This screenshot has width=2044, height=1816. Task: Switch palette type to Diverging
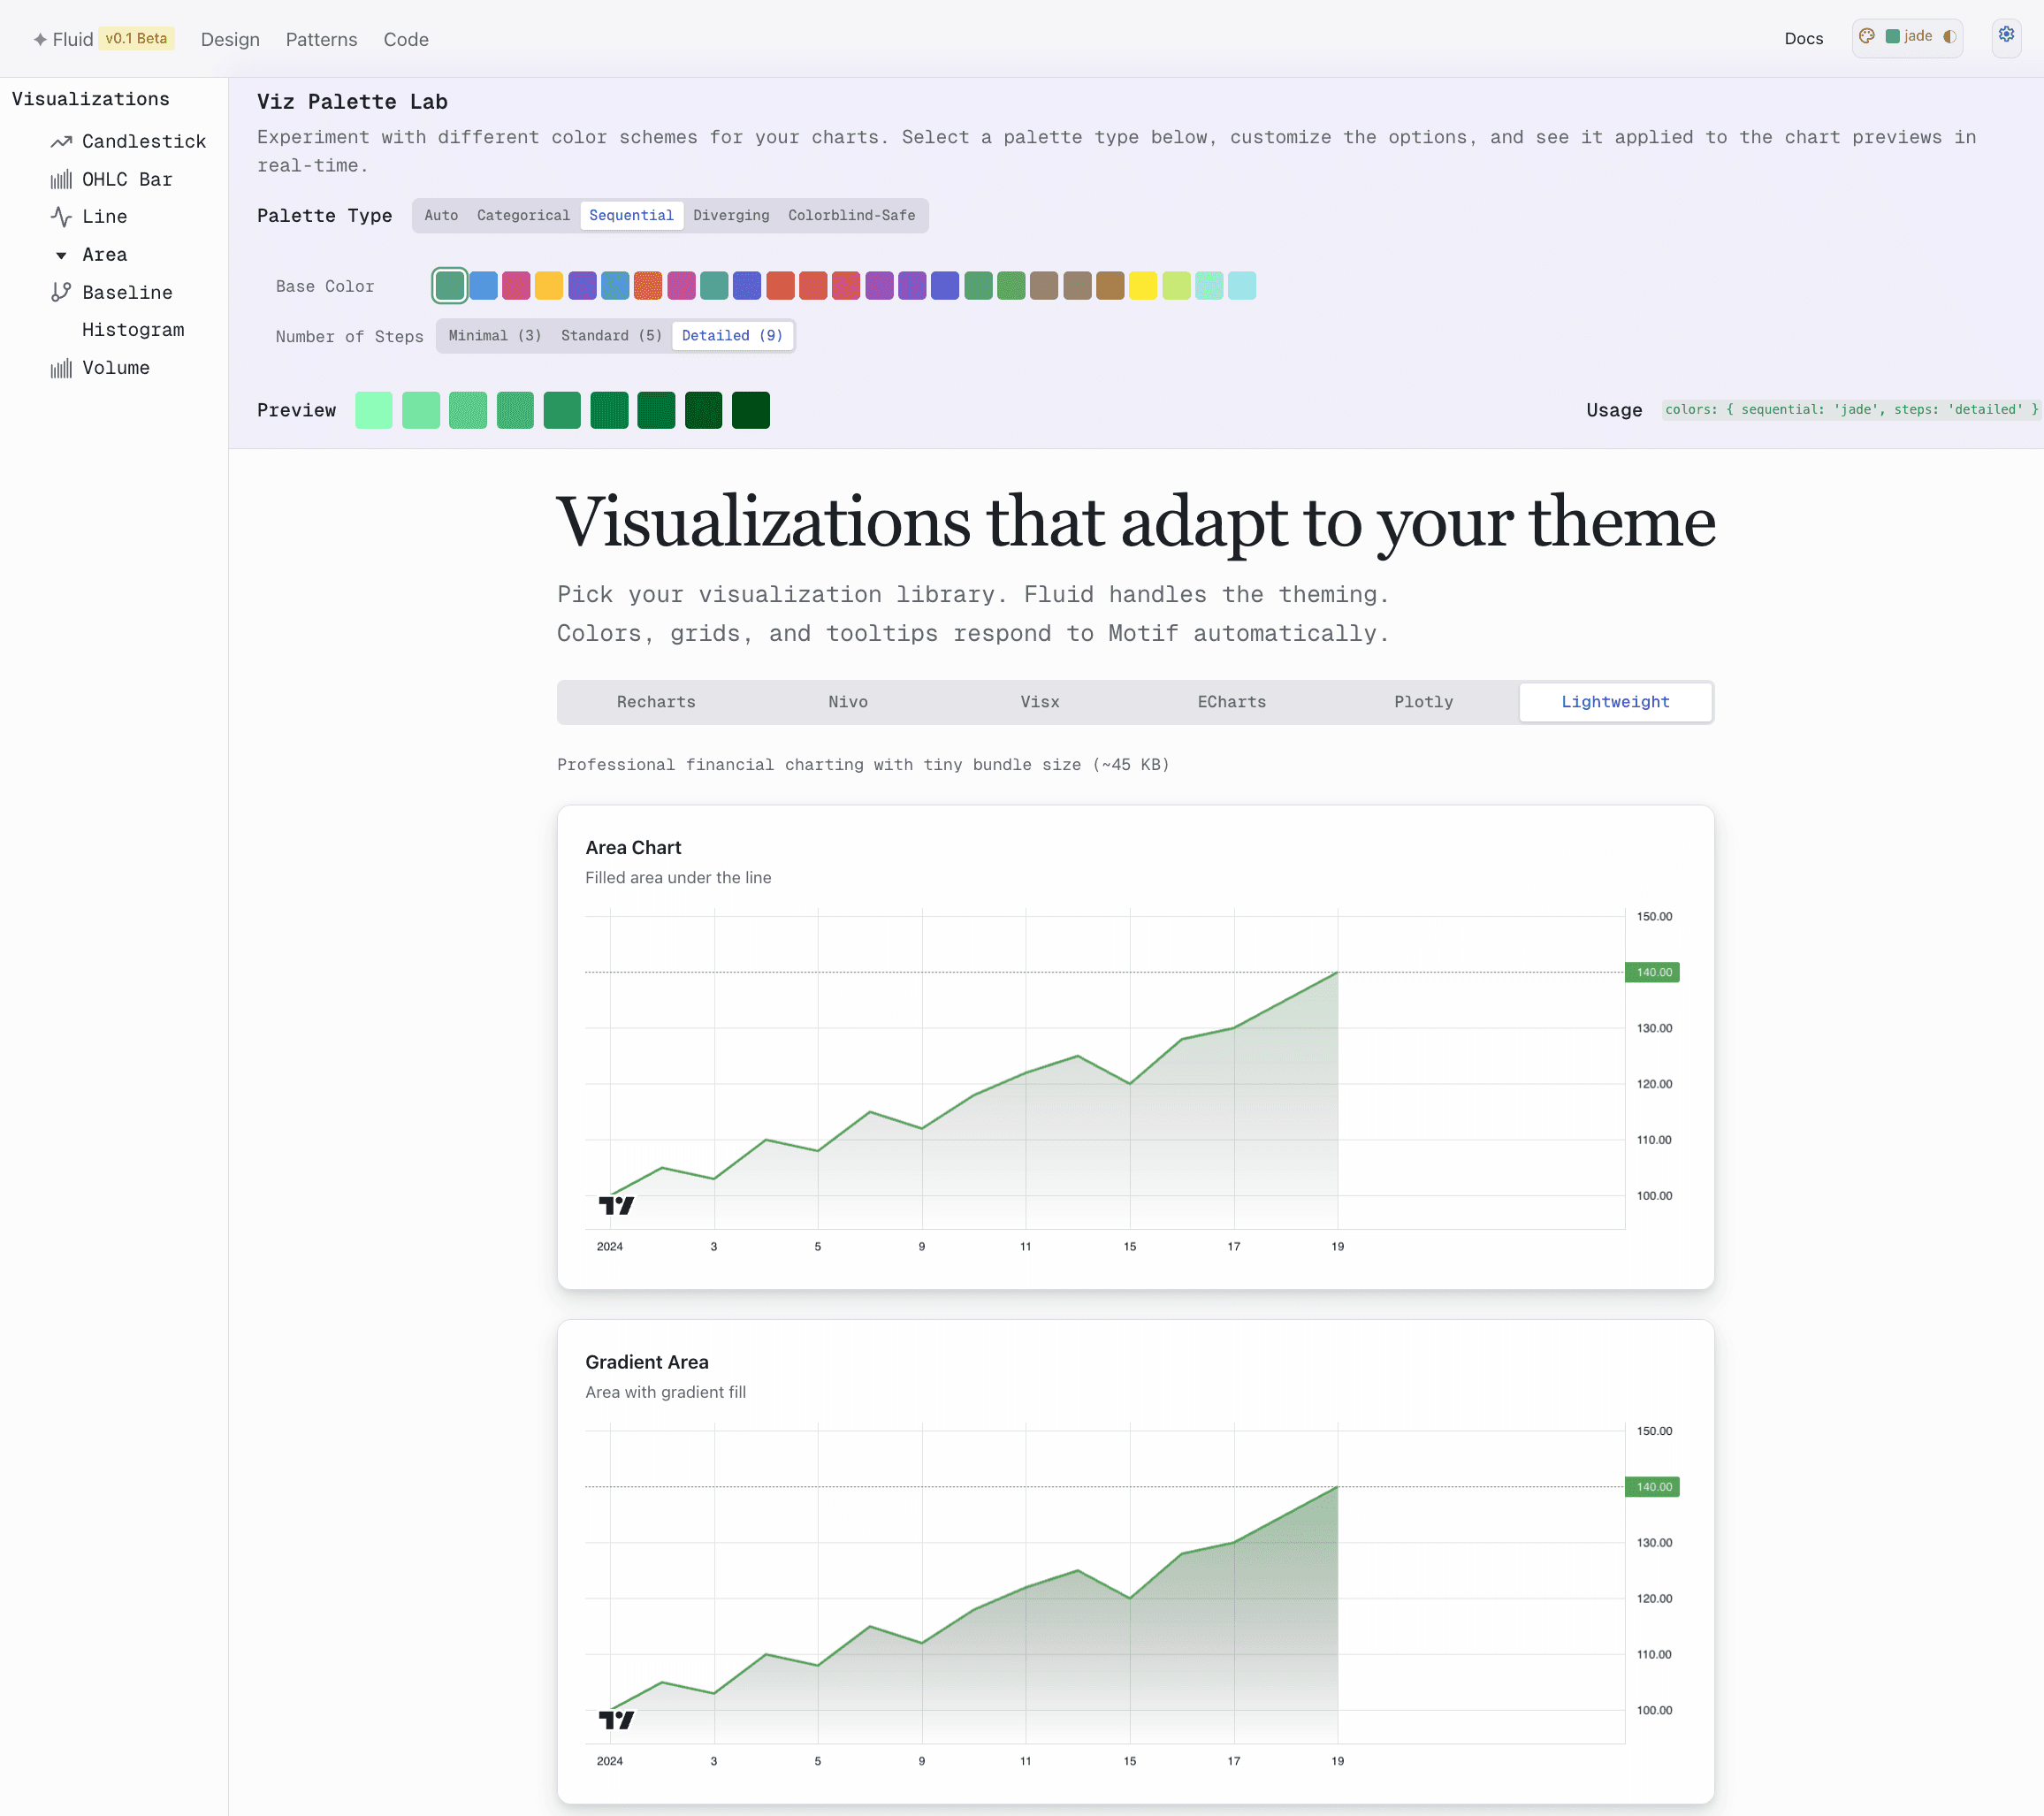[731, 216]
